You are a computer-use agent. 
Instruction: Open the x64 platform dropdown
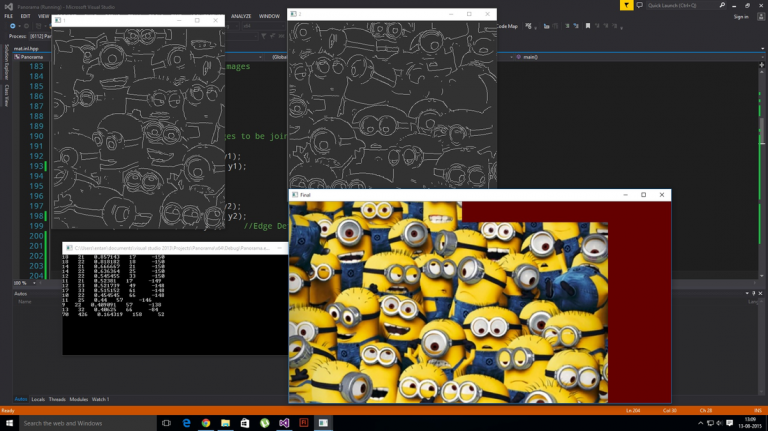click(263, 26)
